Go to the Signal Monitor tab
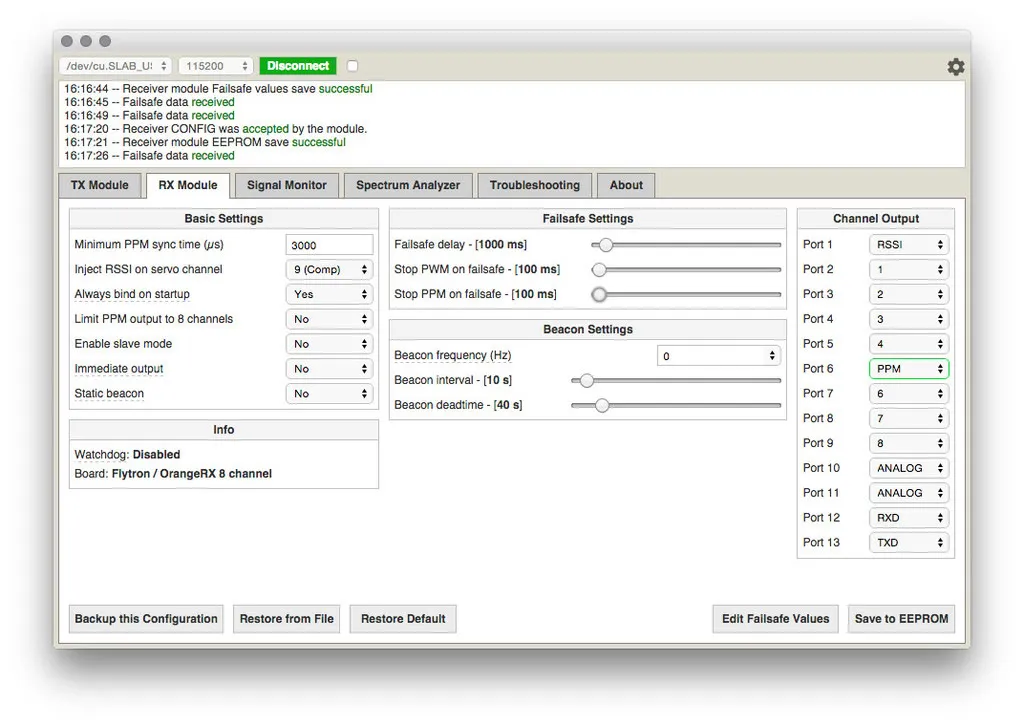Screen dimensions: 1024x725 point(287,185)
